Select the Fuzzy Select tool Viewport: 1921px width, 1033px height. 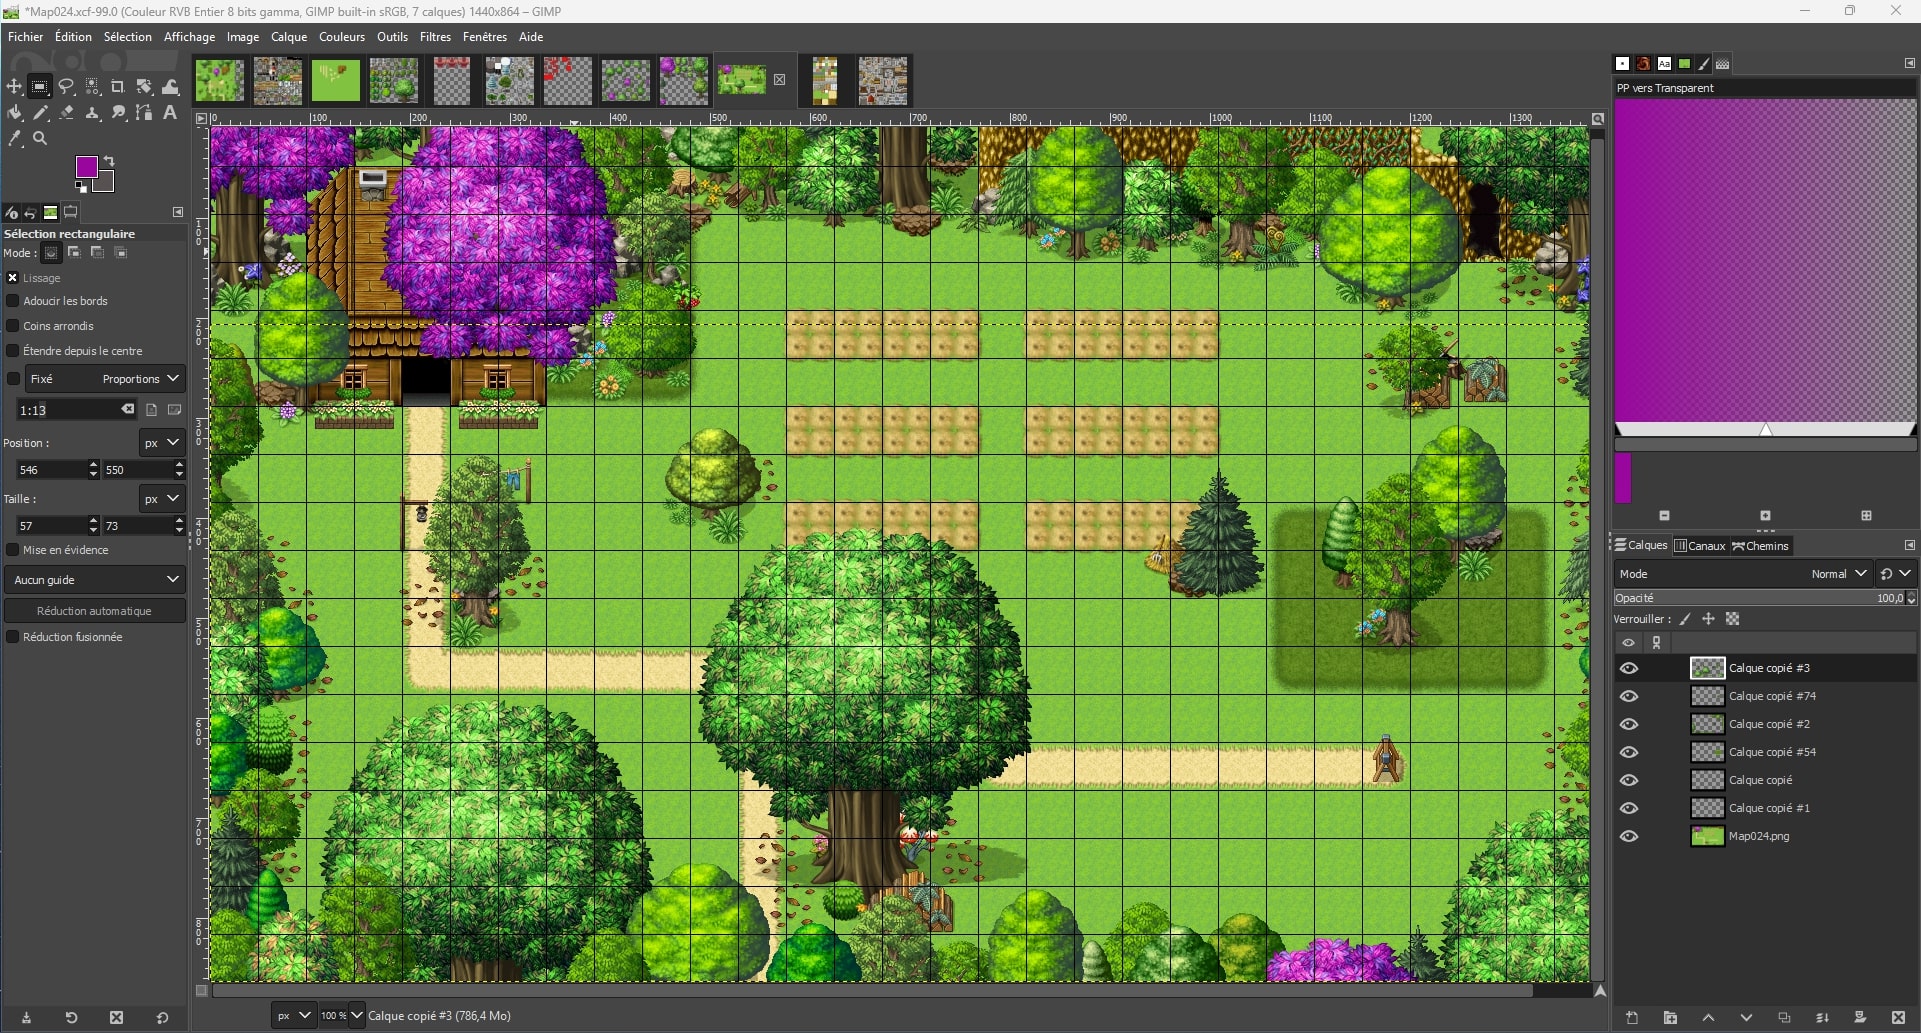coord(92,87)
